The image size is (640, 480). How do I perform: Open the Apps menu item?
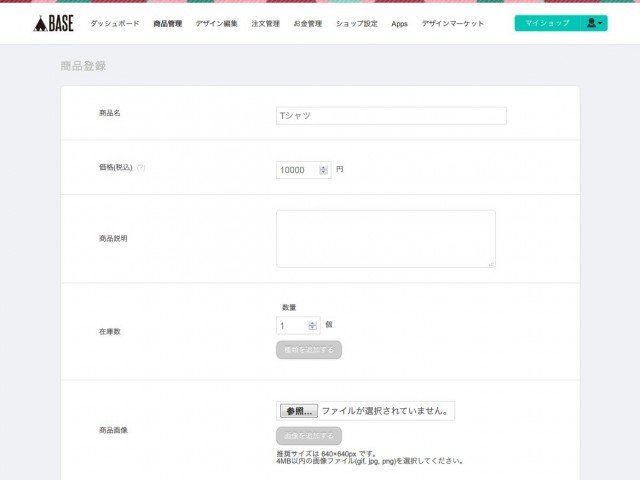point(400,24)
